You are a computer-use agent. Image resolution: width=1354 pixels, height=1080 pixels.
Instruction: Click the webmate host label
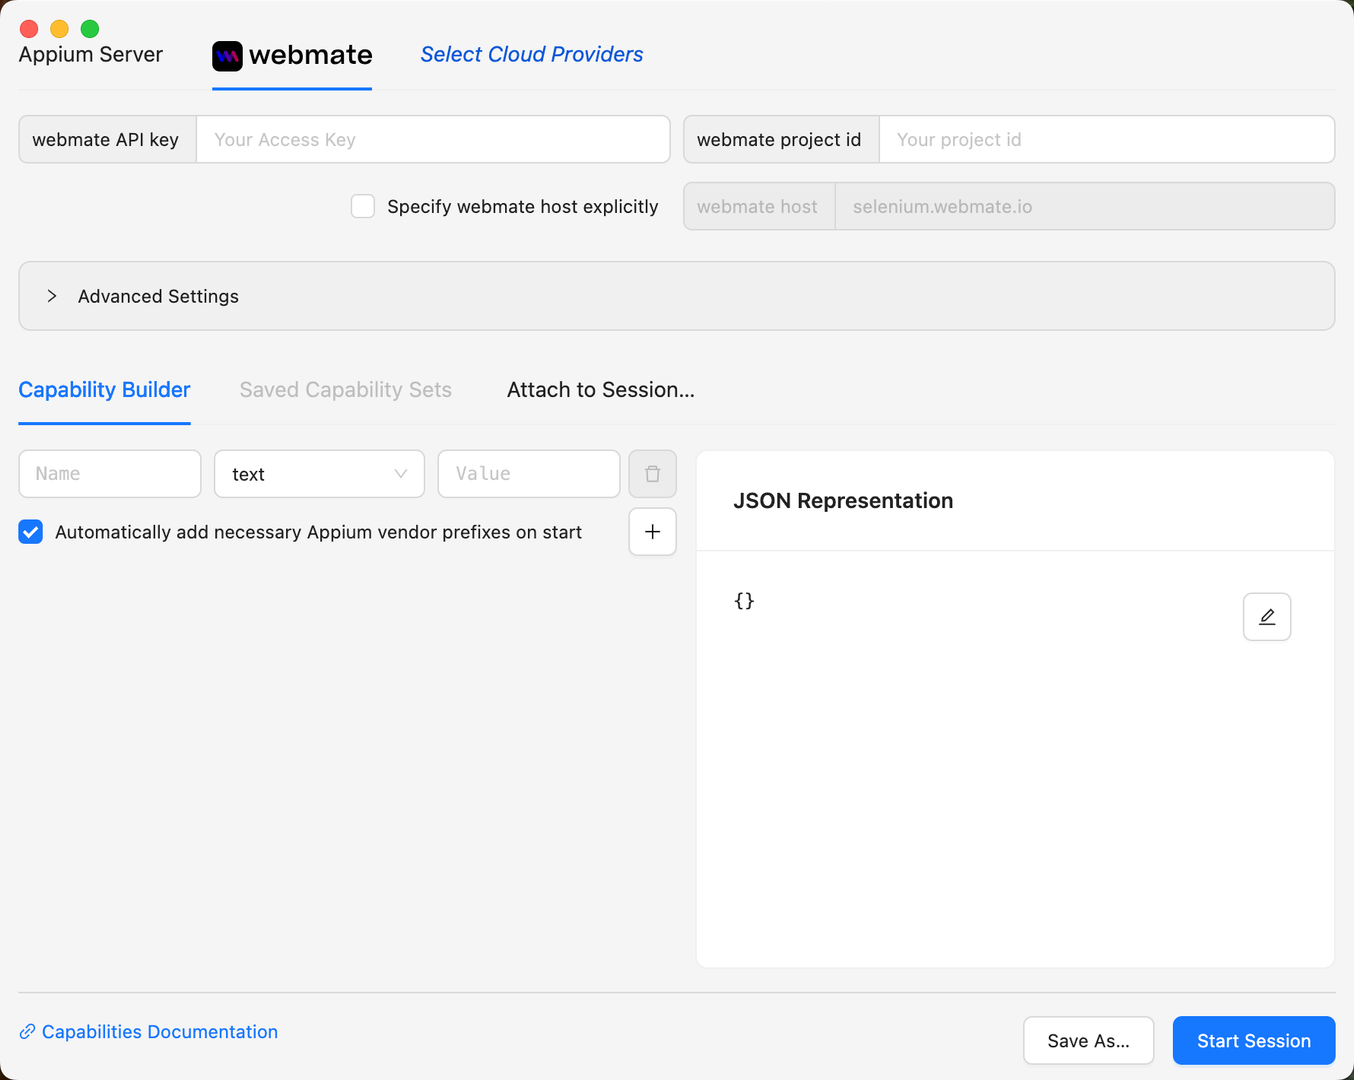pos(757,207)
